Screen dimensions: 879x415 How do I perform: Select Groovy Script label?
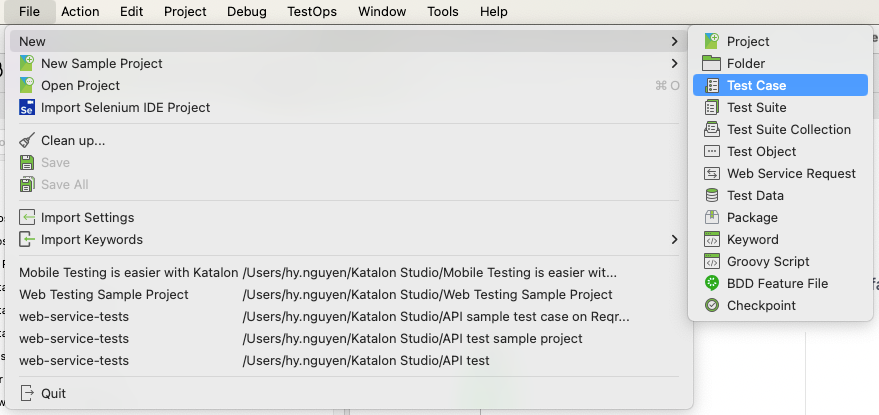pos(768,261)
